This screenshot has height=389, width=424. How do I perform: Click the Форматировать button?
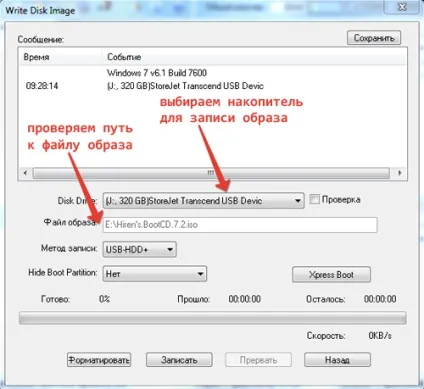click(x=99, y=360)
